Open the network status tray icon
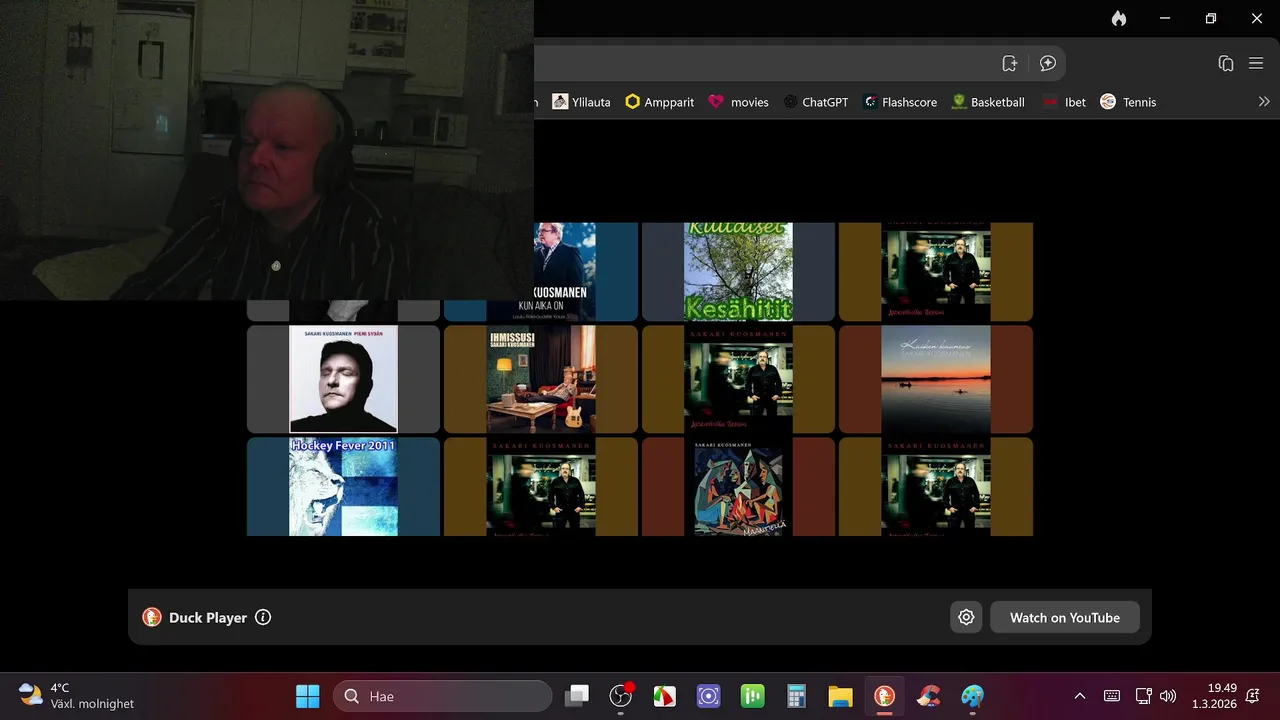The image size is (1280, 720). point(1144,696)
